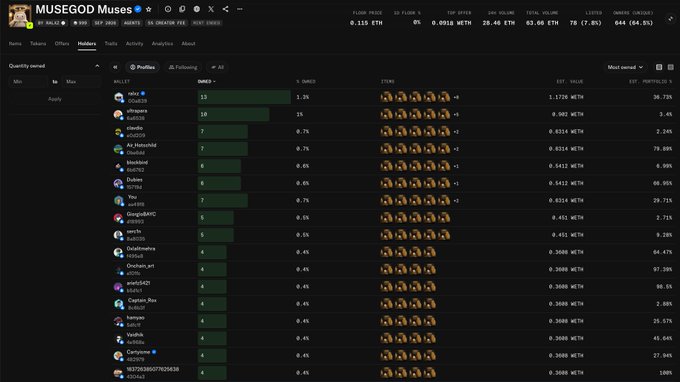Share the MUSEGOD Muses collection
The width and height of the screenshot is (680, 382).
226,9
